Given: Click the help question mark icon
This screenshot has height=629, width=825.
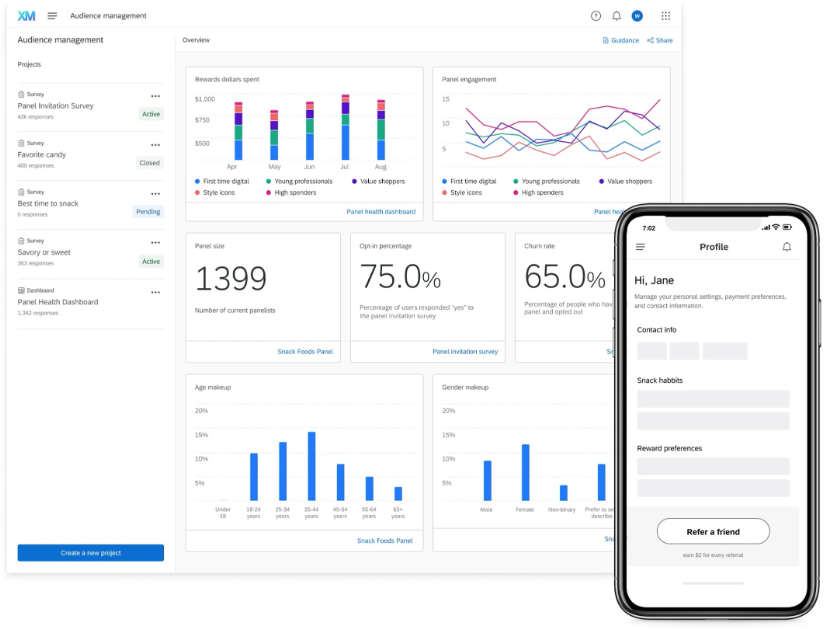Looking at the screenshot, I should point(596,16).
